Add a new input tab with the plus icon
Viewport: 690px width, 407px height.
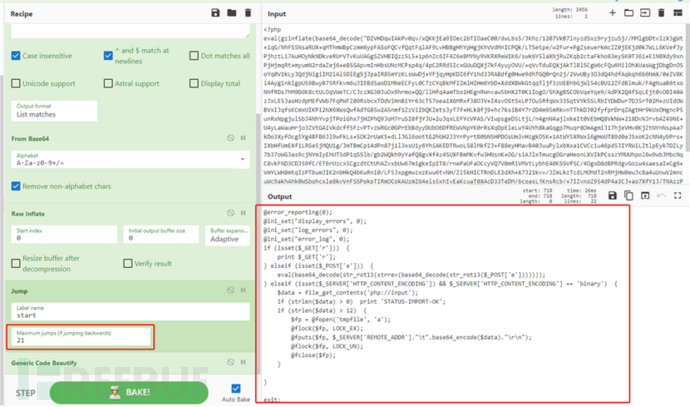click(612, 13)
